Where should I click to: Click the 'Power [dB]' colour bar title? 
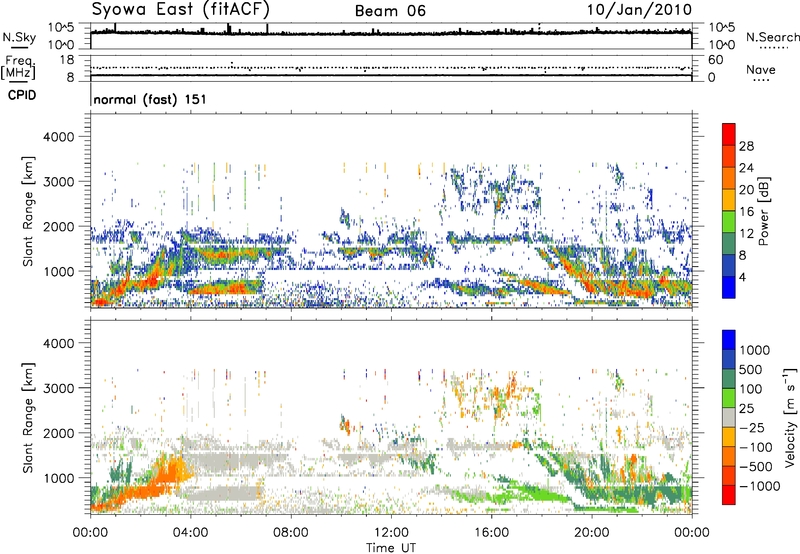[764, 211]
